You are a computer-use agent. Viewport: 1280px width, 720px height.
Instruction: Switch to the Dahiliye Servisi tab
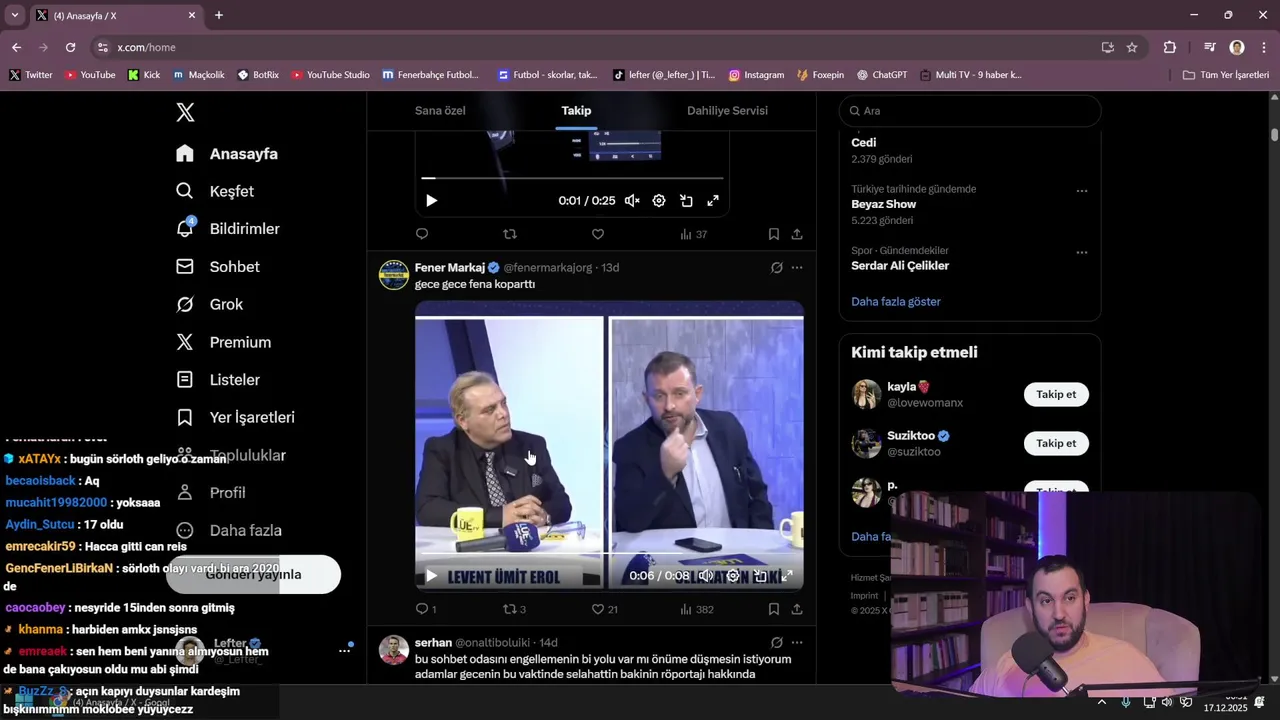(x=727, y=111)
